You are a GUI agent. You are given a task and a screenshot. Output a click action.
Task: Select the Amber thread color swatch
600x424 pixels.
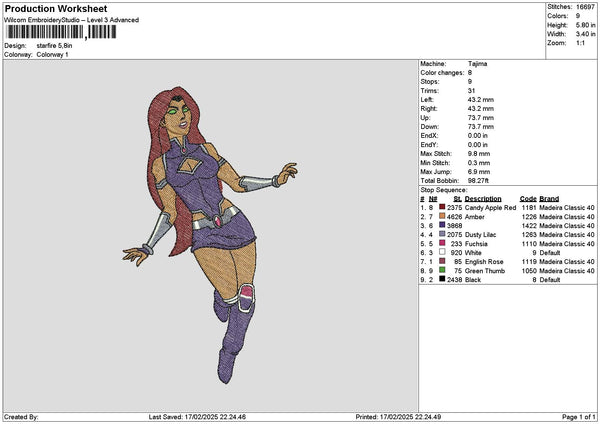440,216
